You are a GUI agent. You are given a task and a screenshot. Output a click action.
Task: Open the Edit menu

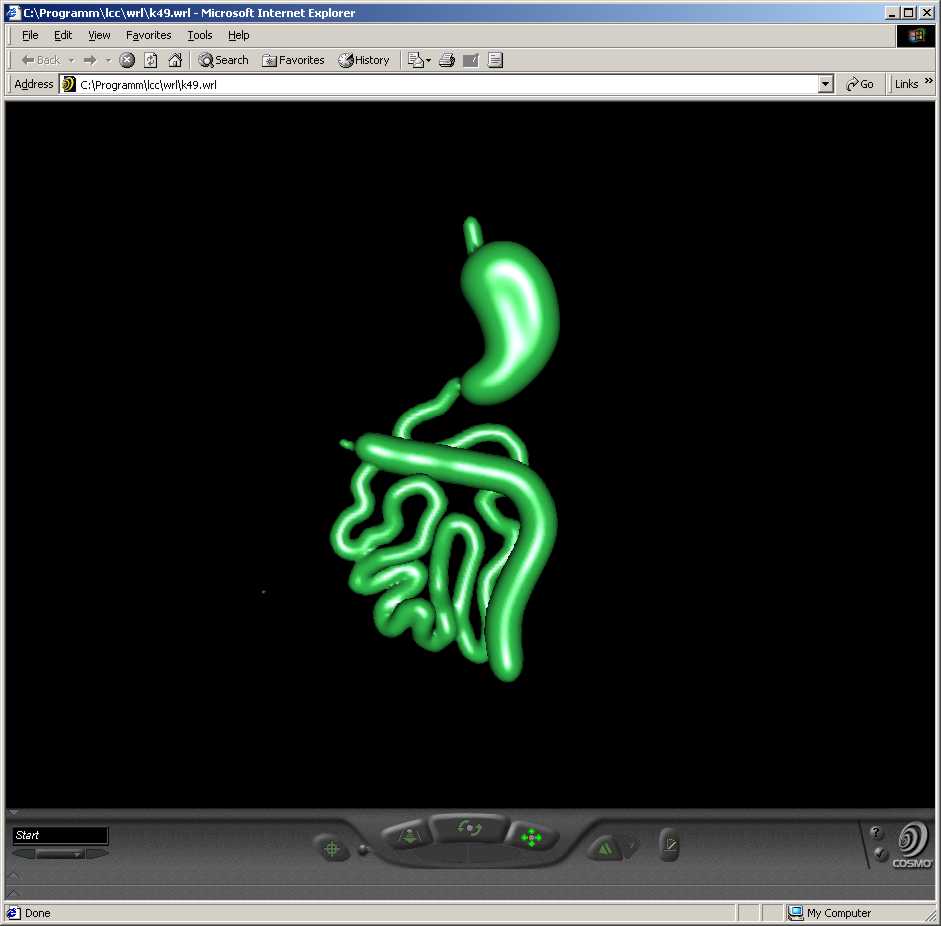[x=63, y=35]
